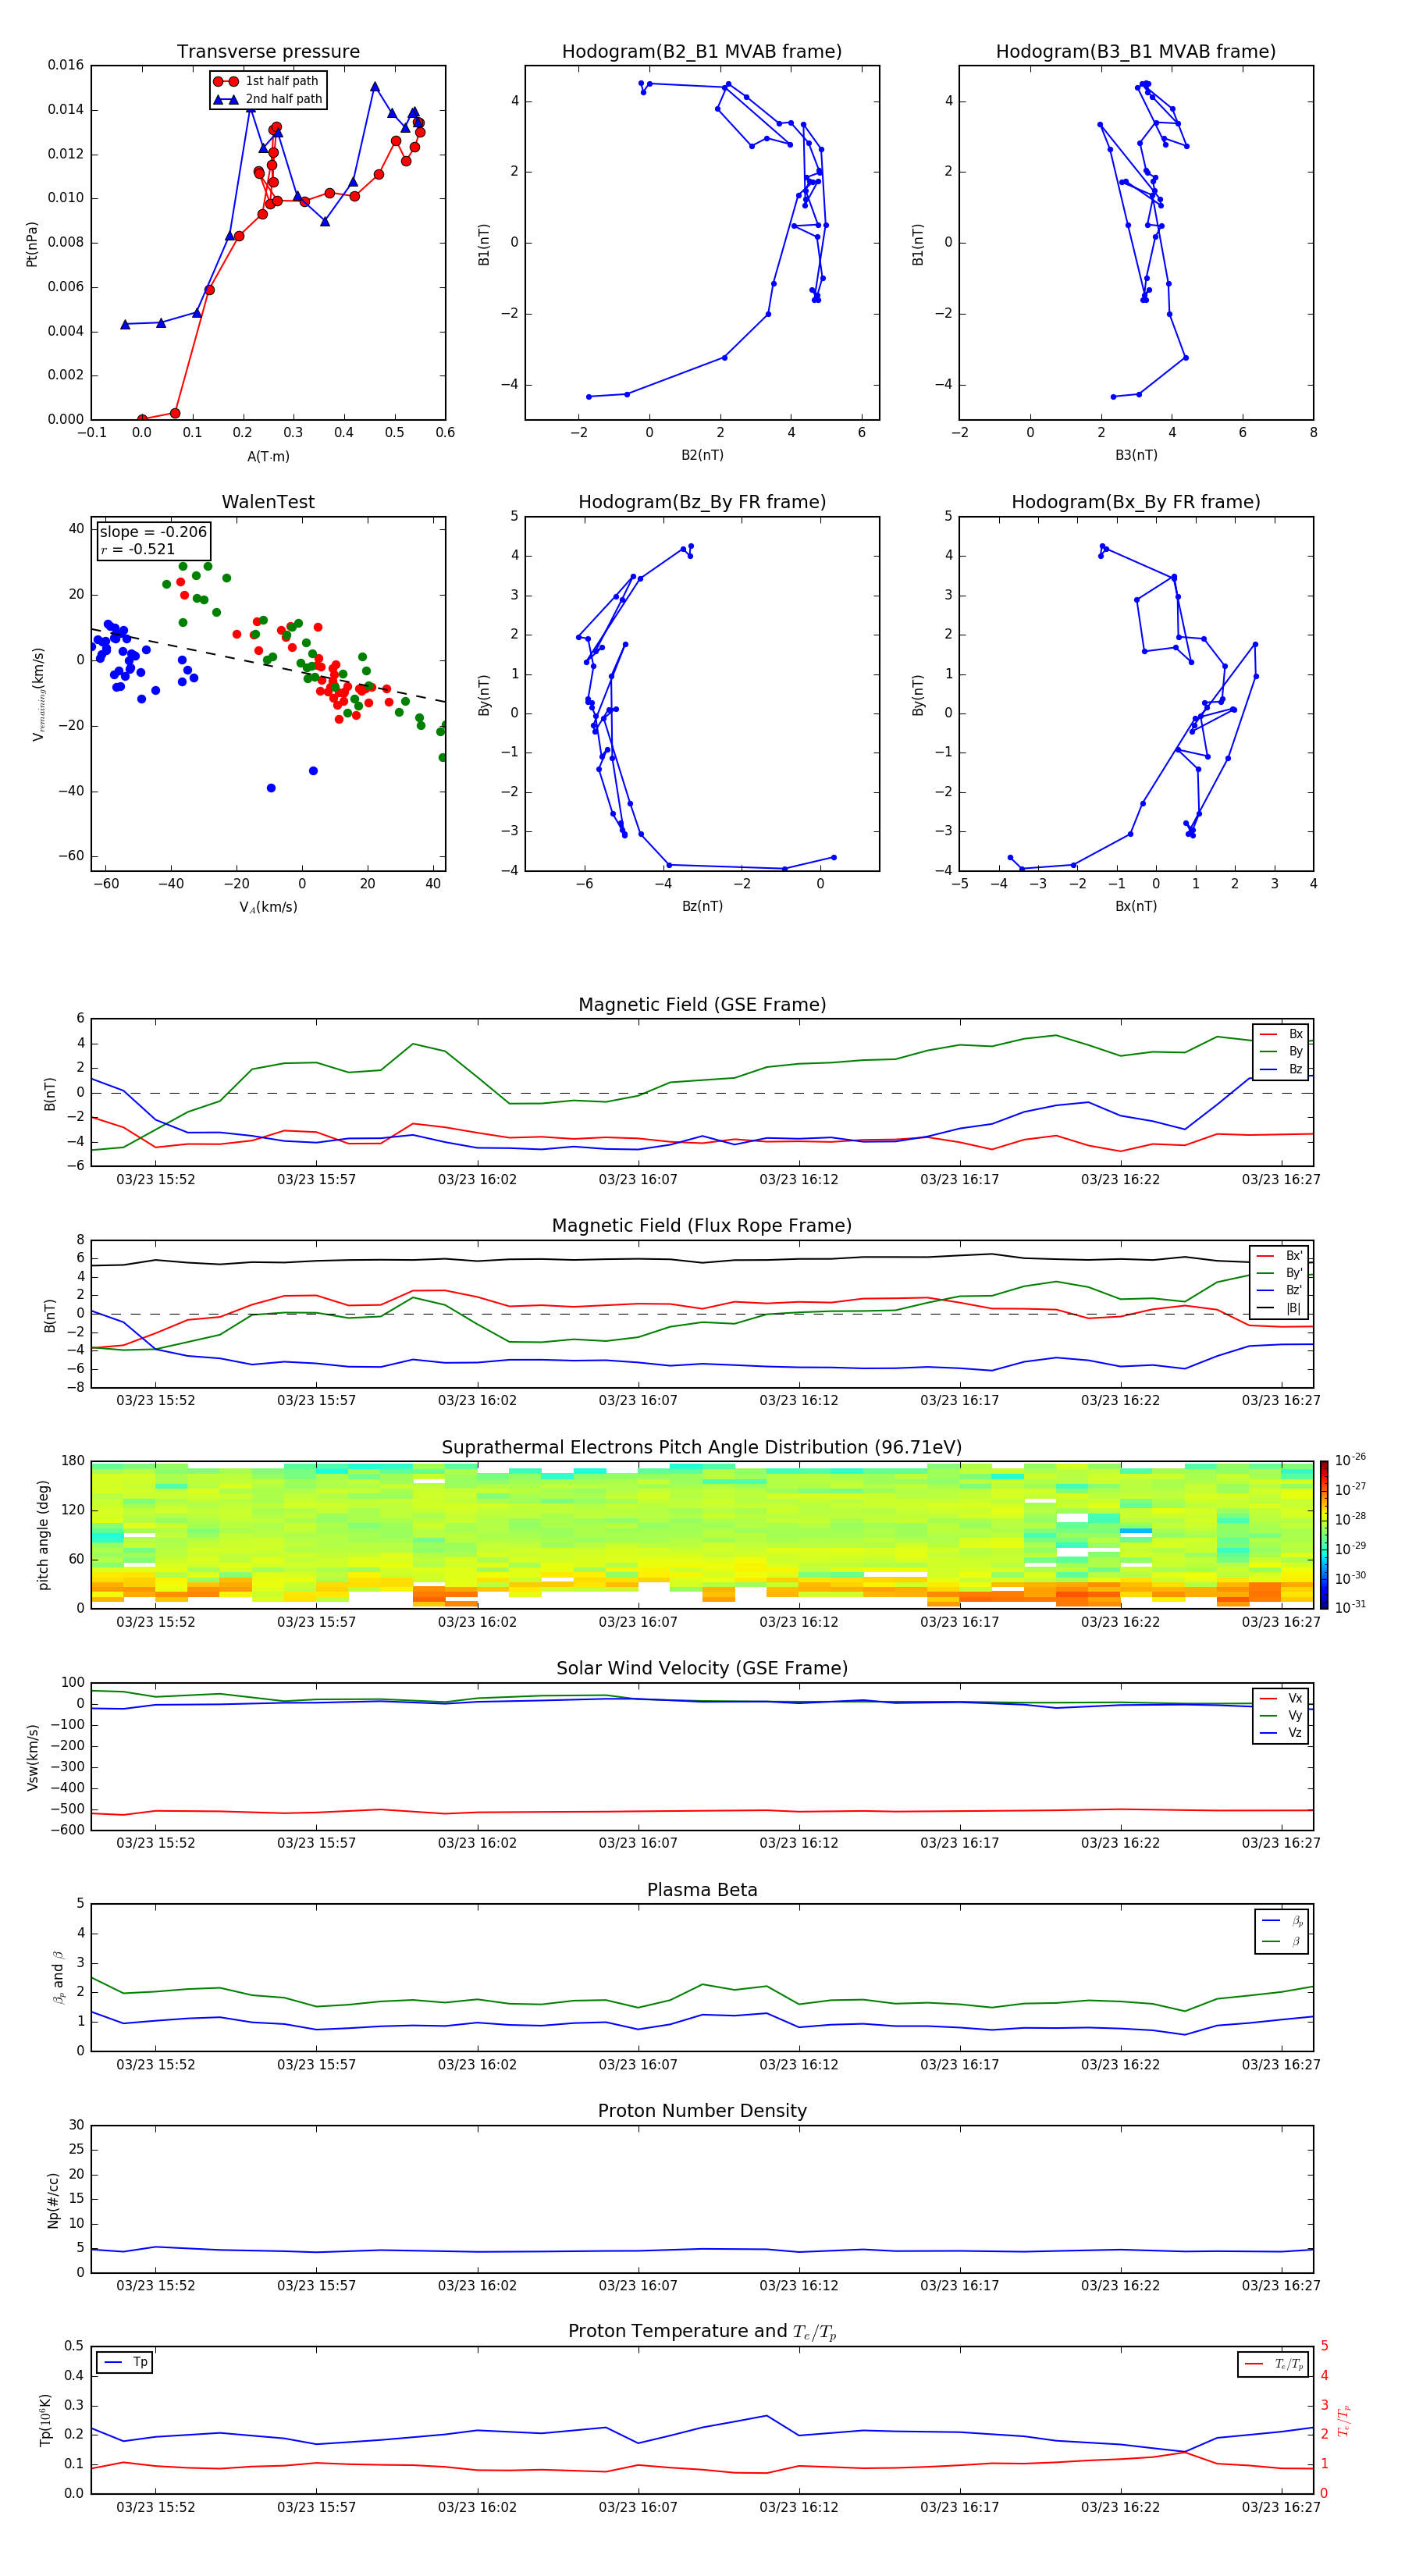
Task: Select the 'r = -0.521' annotation
Action: (138, 549)
